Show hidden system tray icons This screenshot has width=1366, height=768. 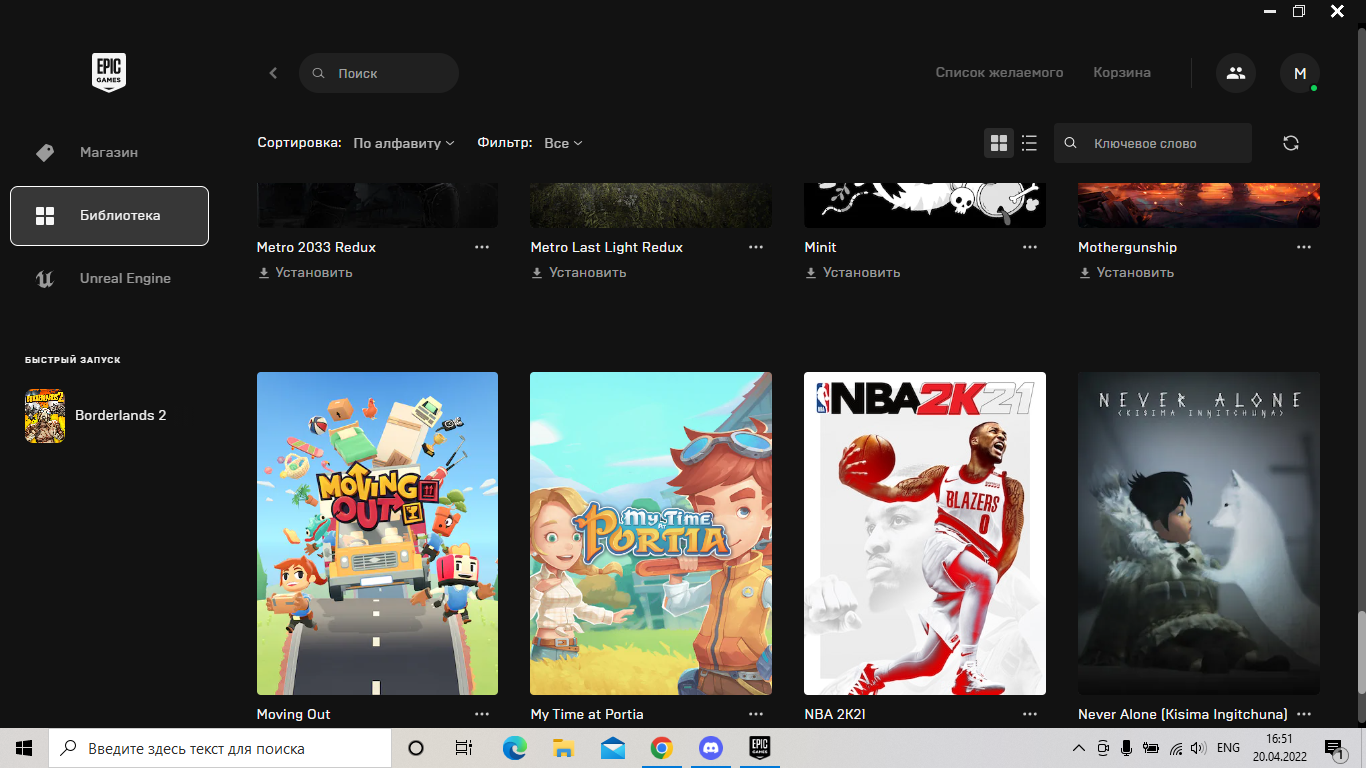[x=1078, y=748]
